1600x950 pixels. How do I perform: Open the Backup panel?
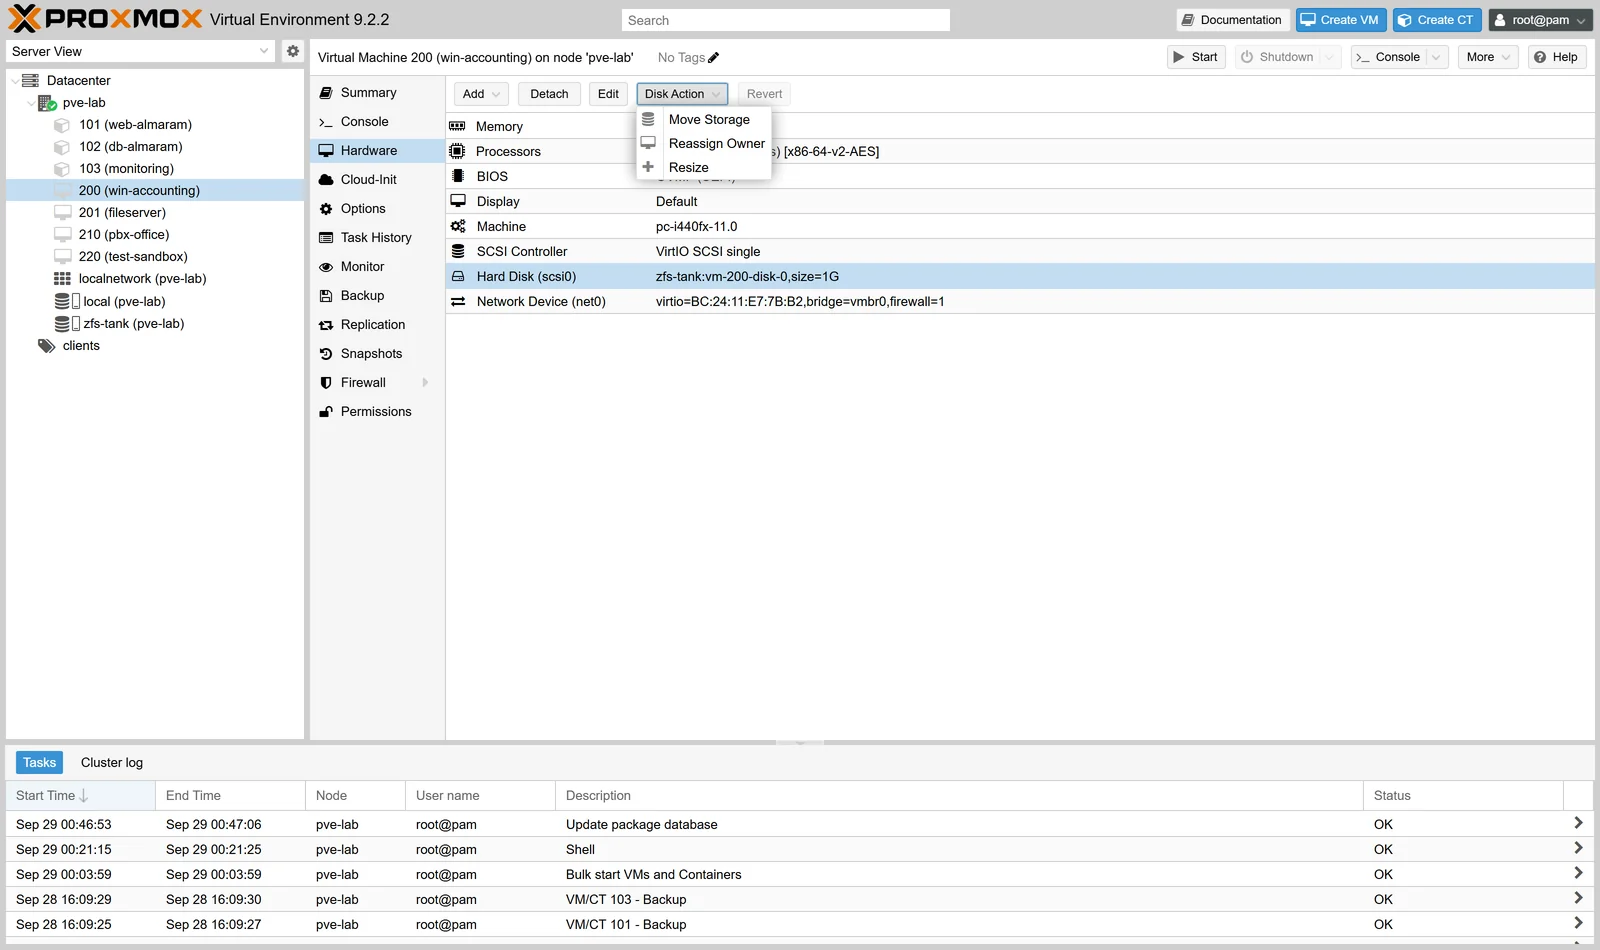click(377, 296)
